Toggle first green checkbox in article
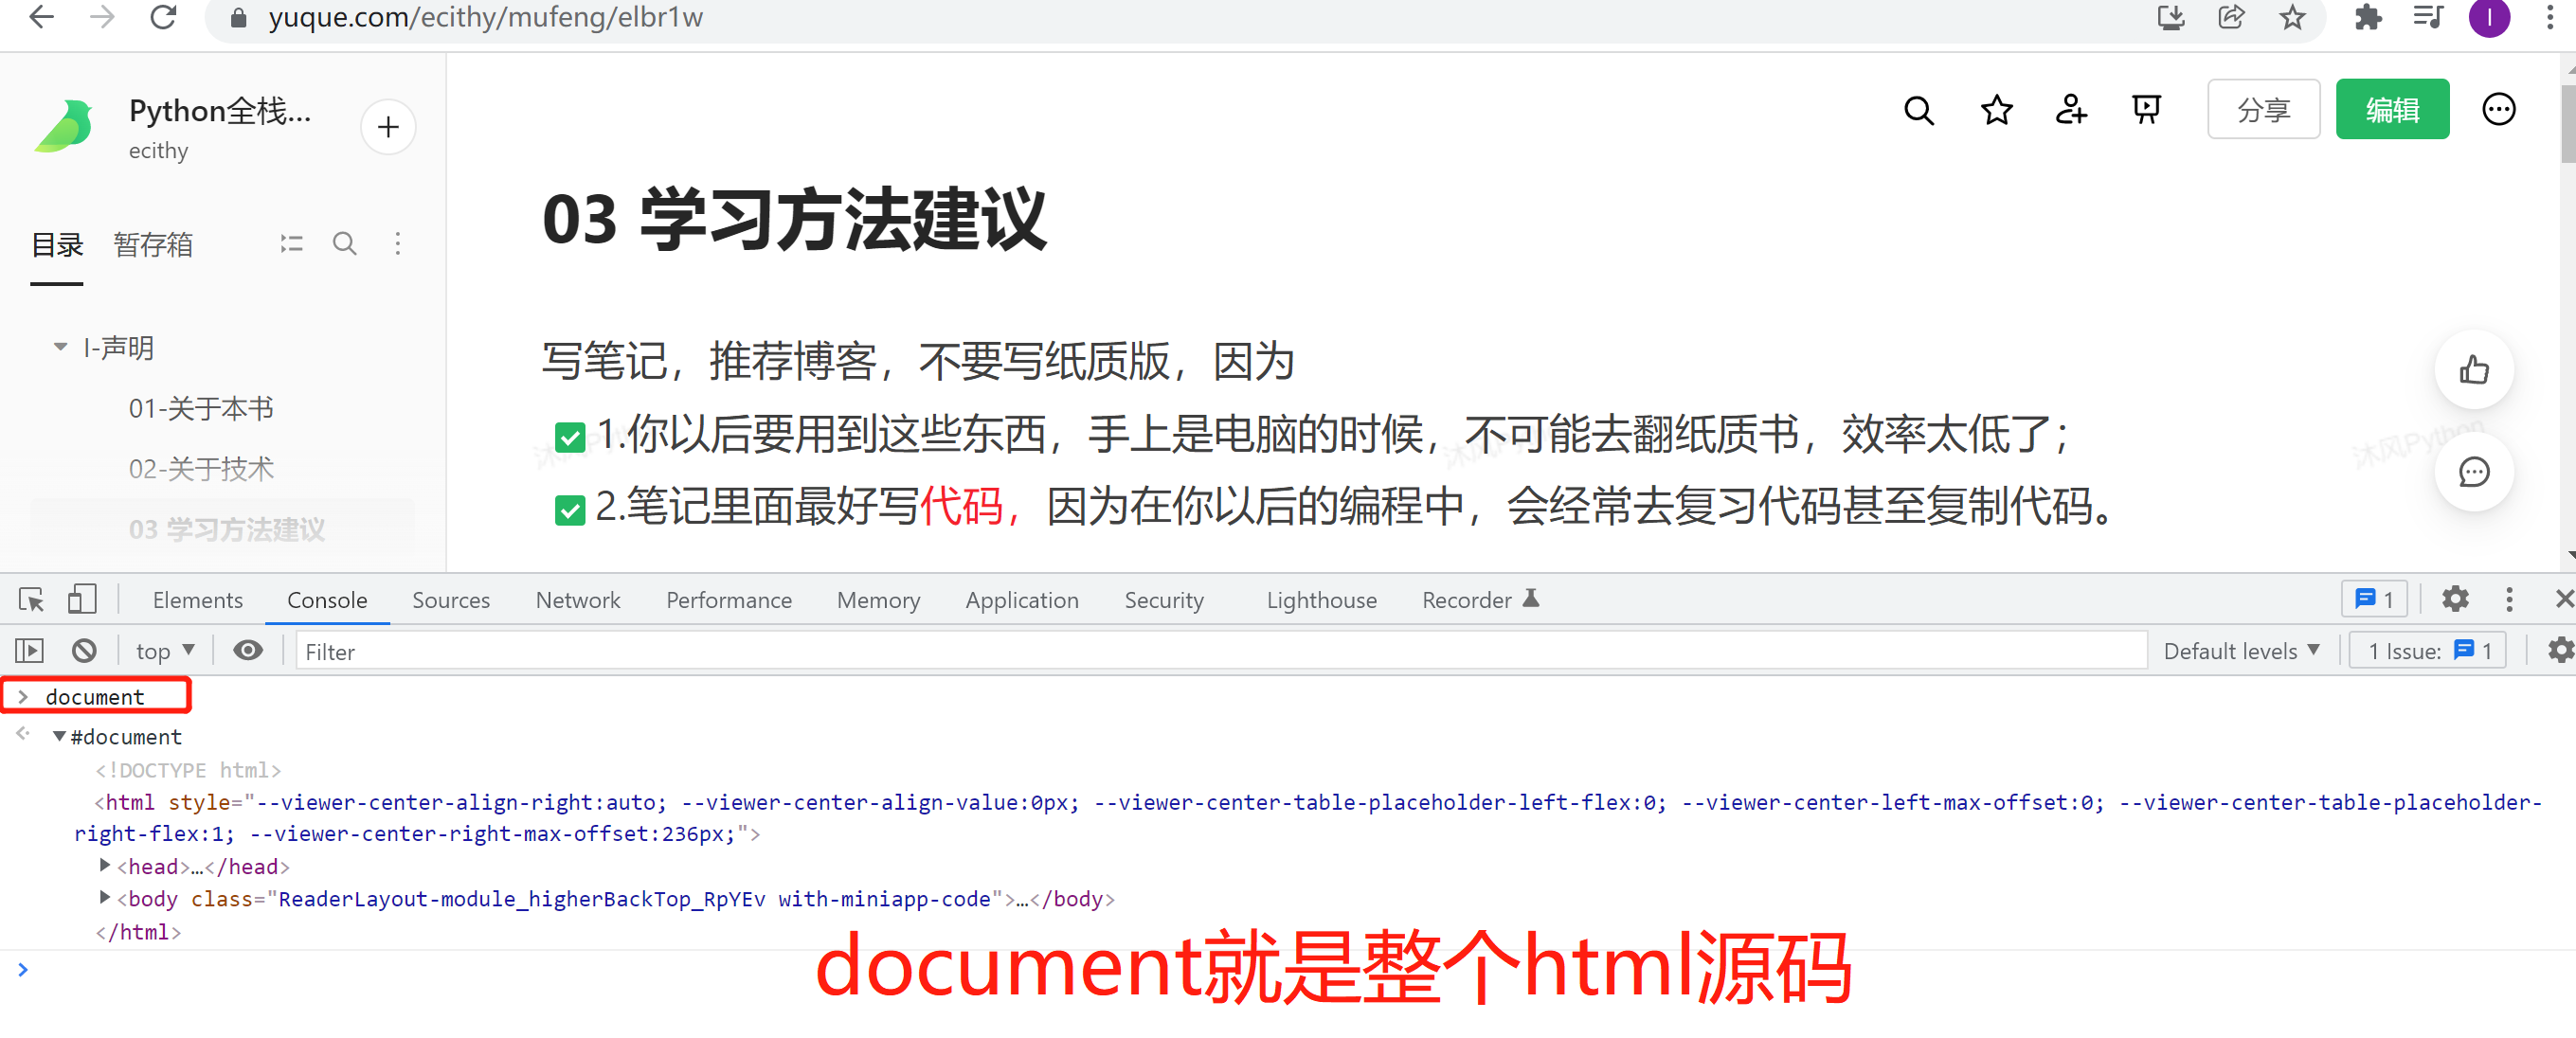 tap(569, 437)
